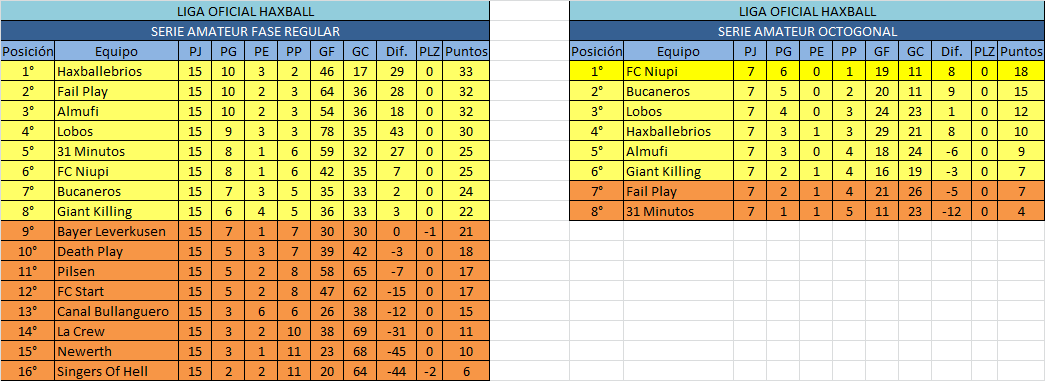
Task: Select FC Niupi points cell showing 18
Action: [x=1021, y=71]
